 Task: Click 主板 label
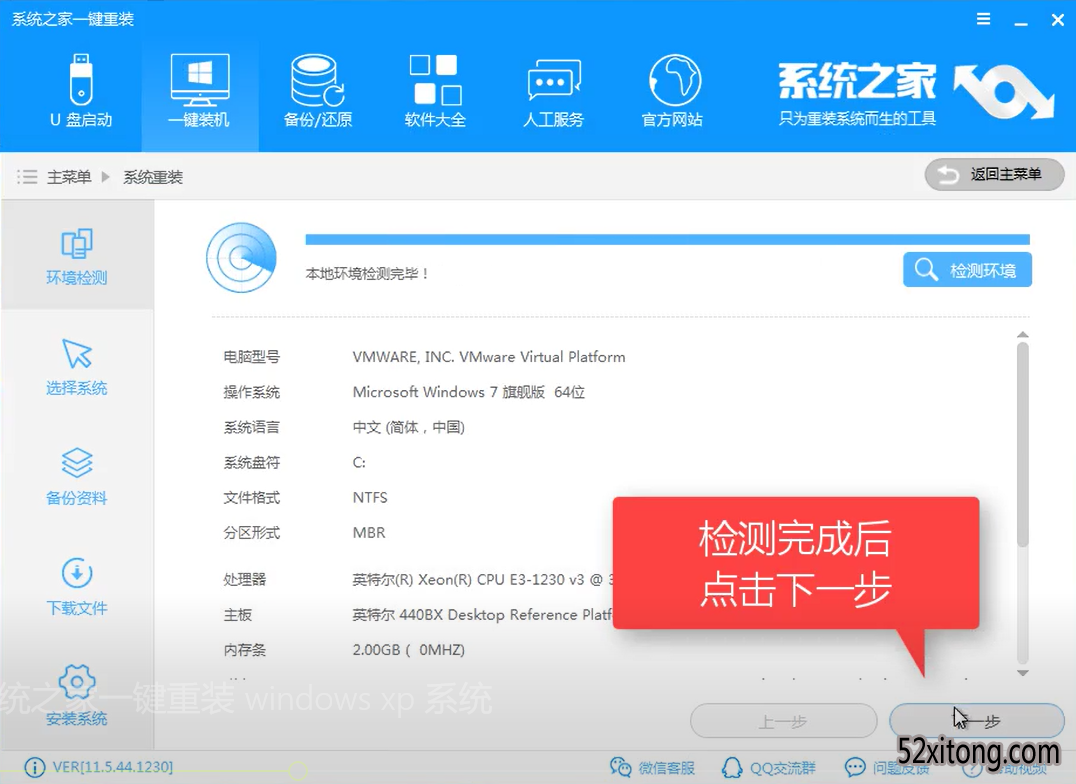237,614
